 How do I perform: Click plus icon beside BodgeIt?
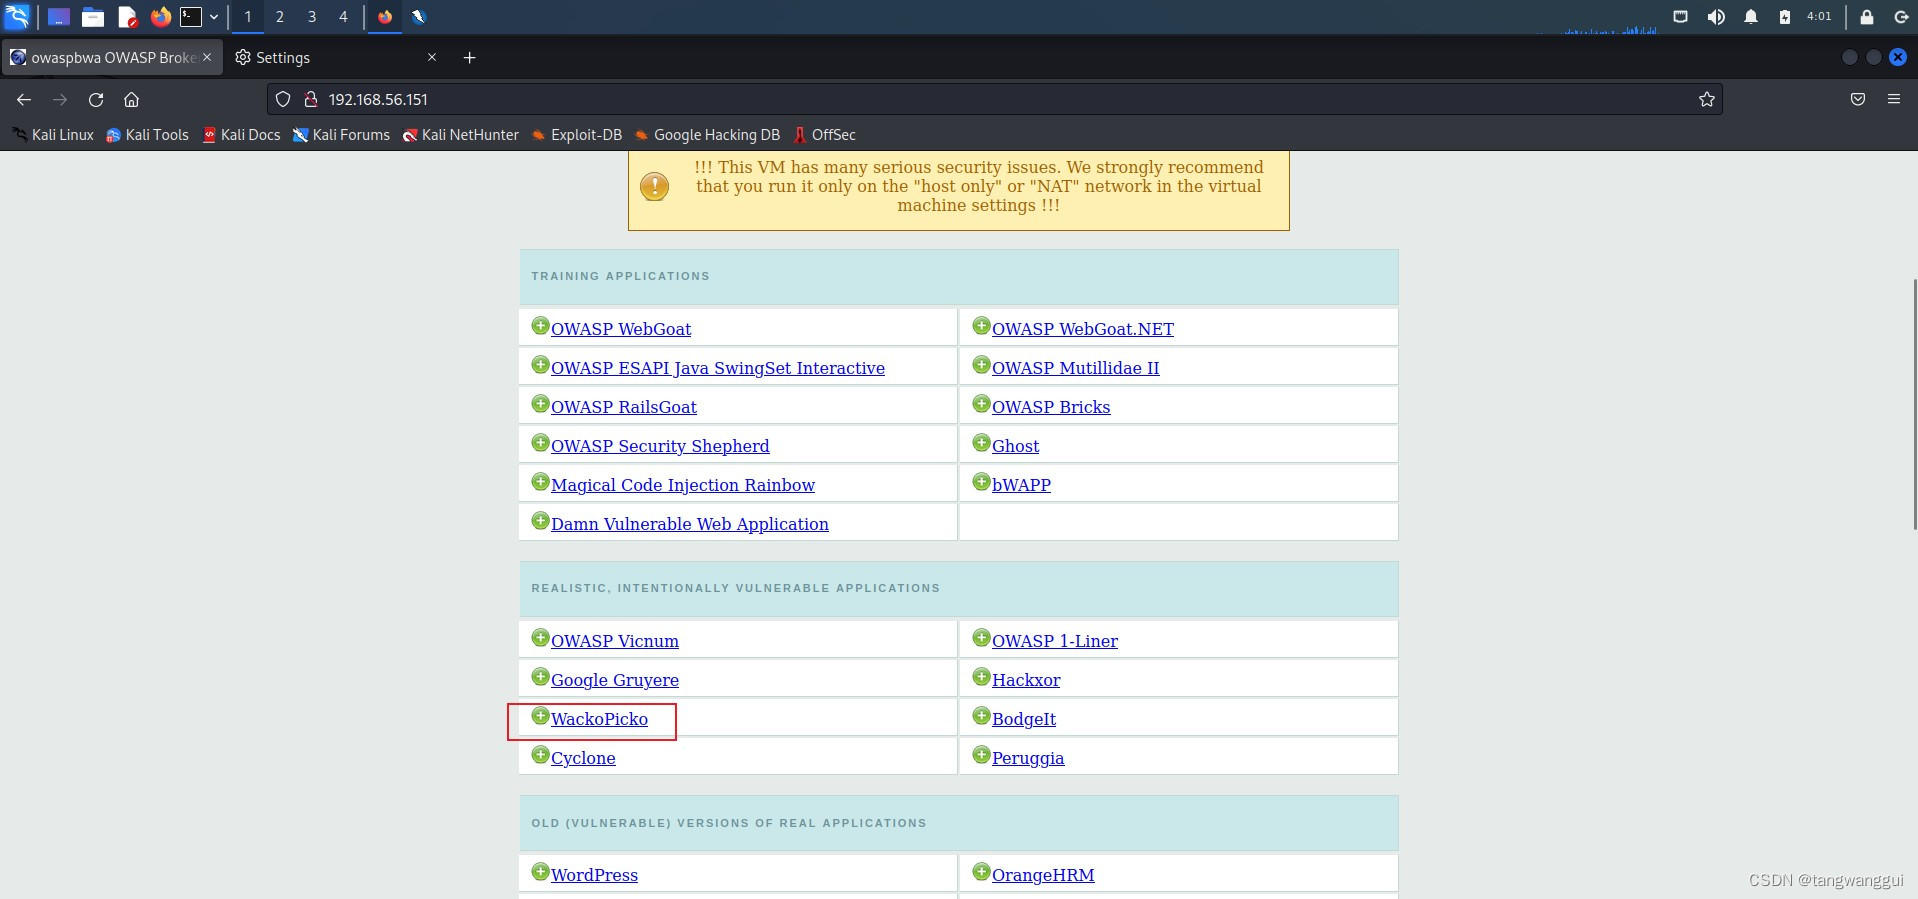point(981,716)
